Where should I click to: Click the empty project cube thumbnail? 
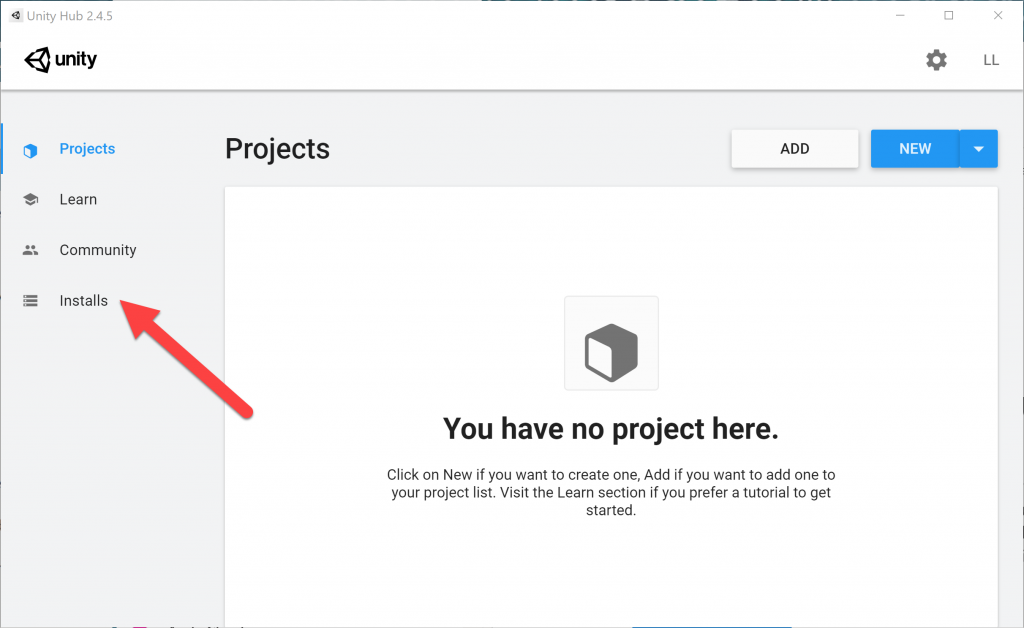611,343
